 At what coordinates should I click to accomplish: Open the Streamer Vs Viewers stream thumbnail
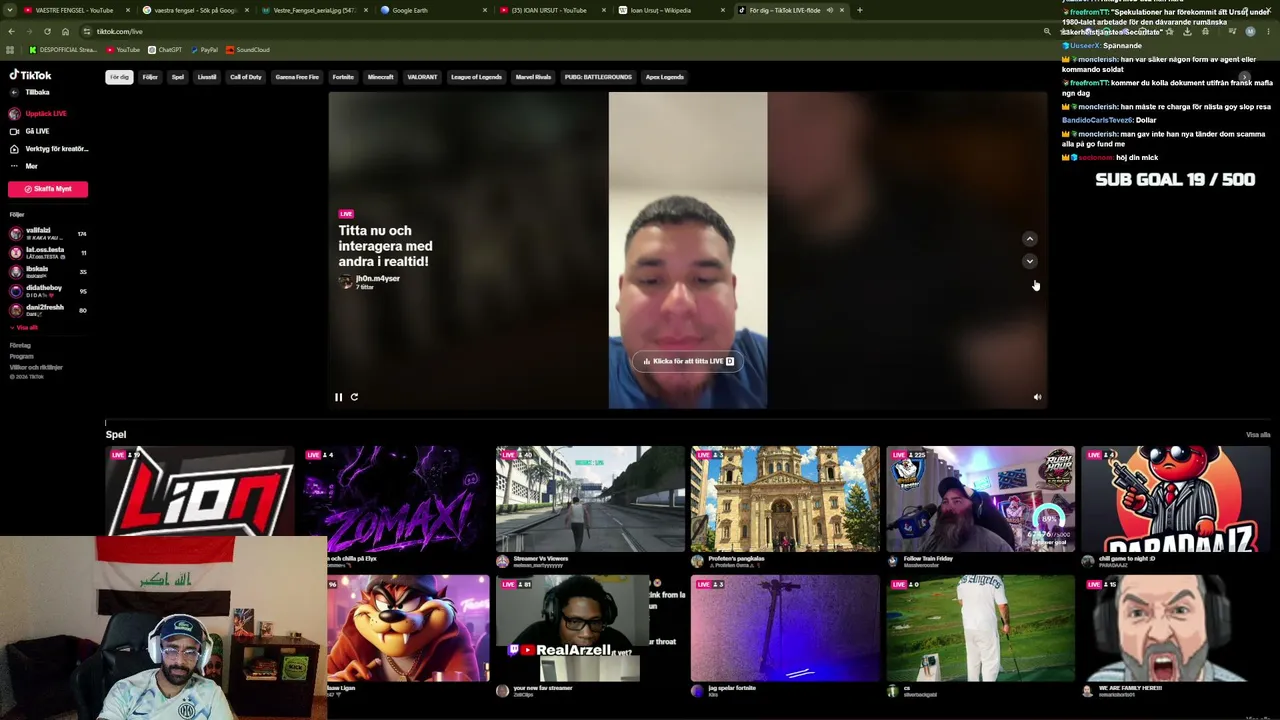coord(590,499)
